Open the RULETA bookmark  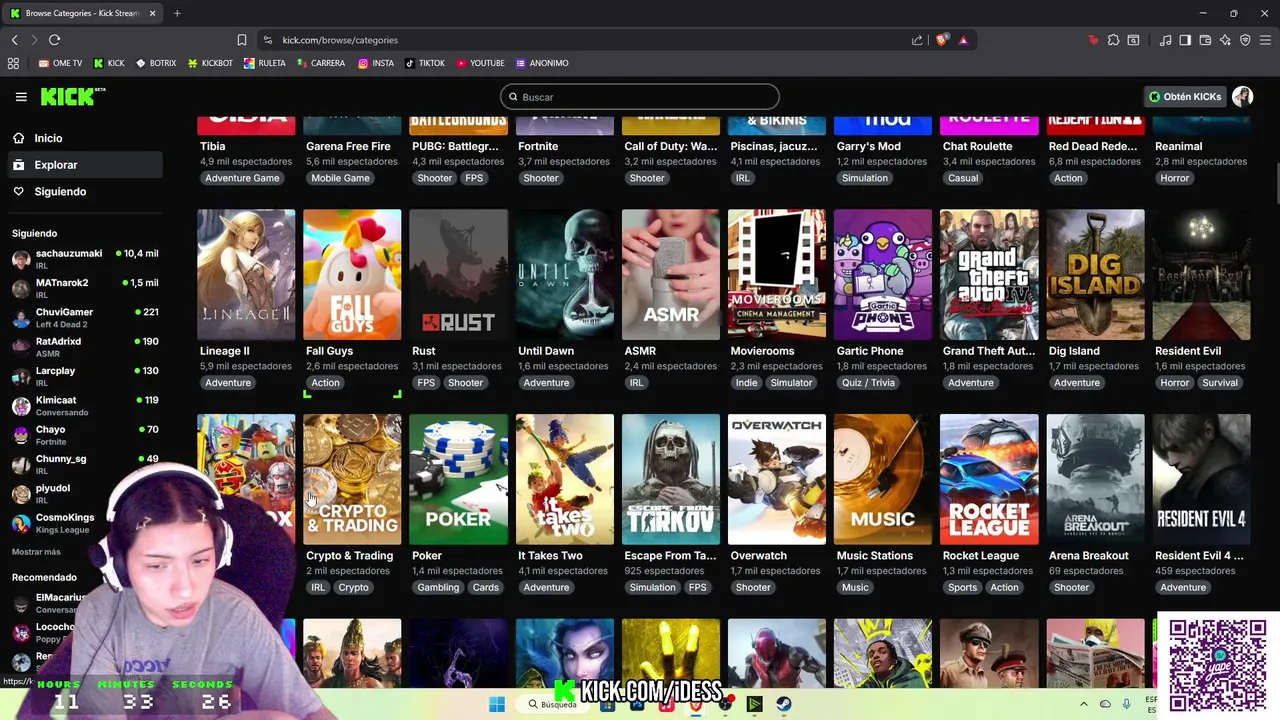point(264,63)
